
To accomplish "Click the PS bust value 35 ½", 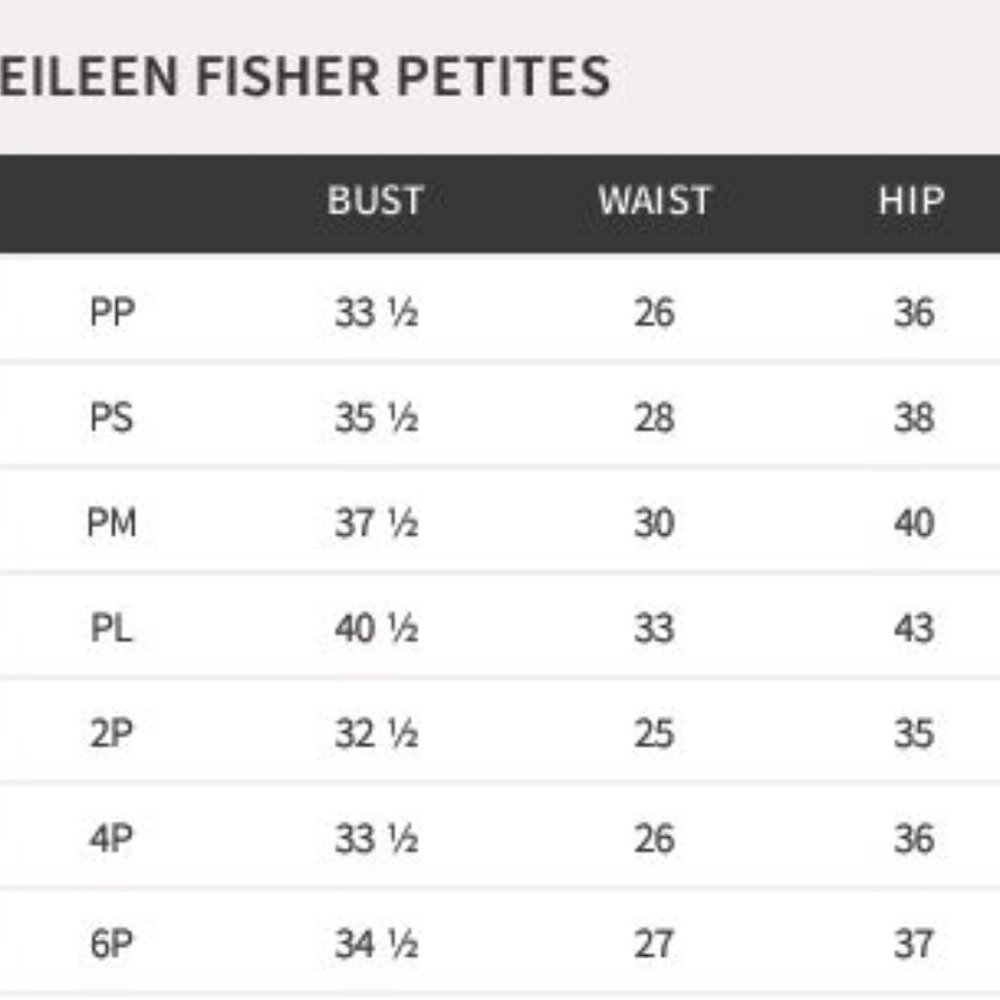I will [376, 418].
